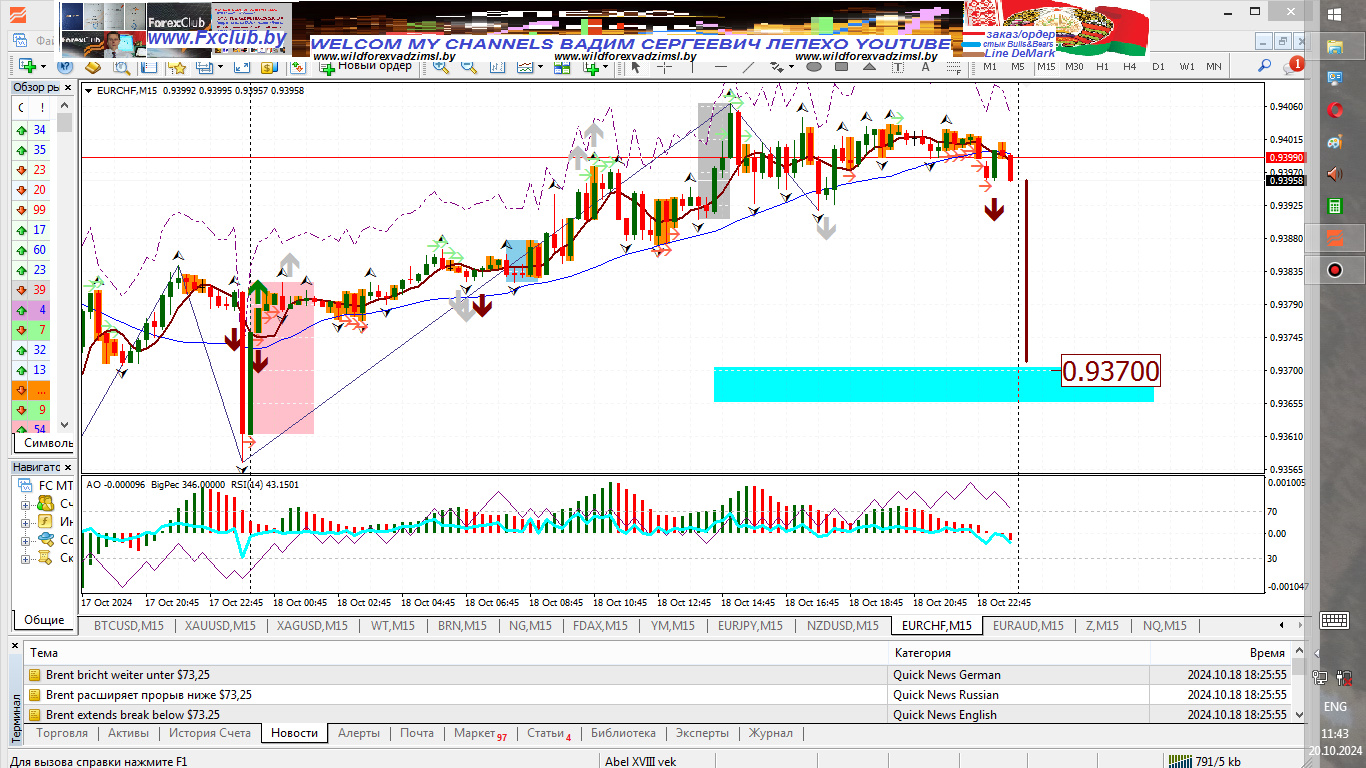The height and width of the screenshot is (768, 1366).
Task: Open the channels tool dropdown arrow
Action: (x=791, y=67)
